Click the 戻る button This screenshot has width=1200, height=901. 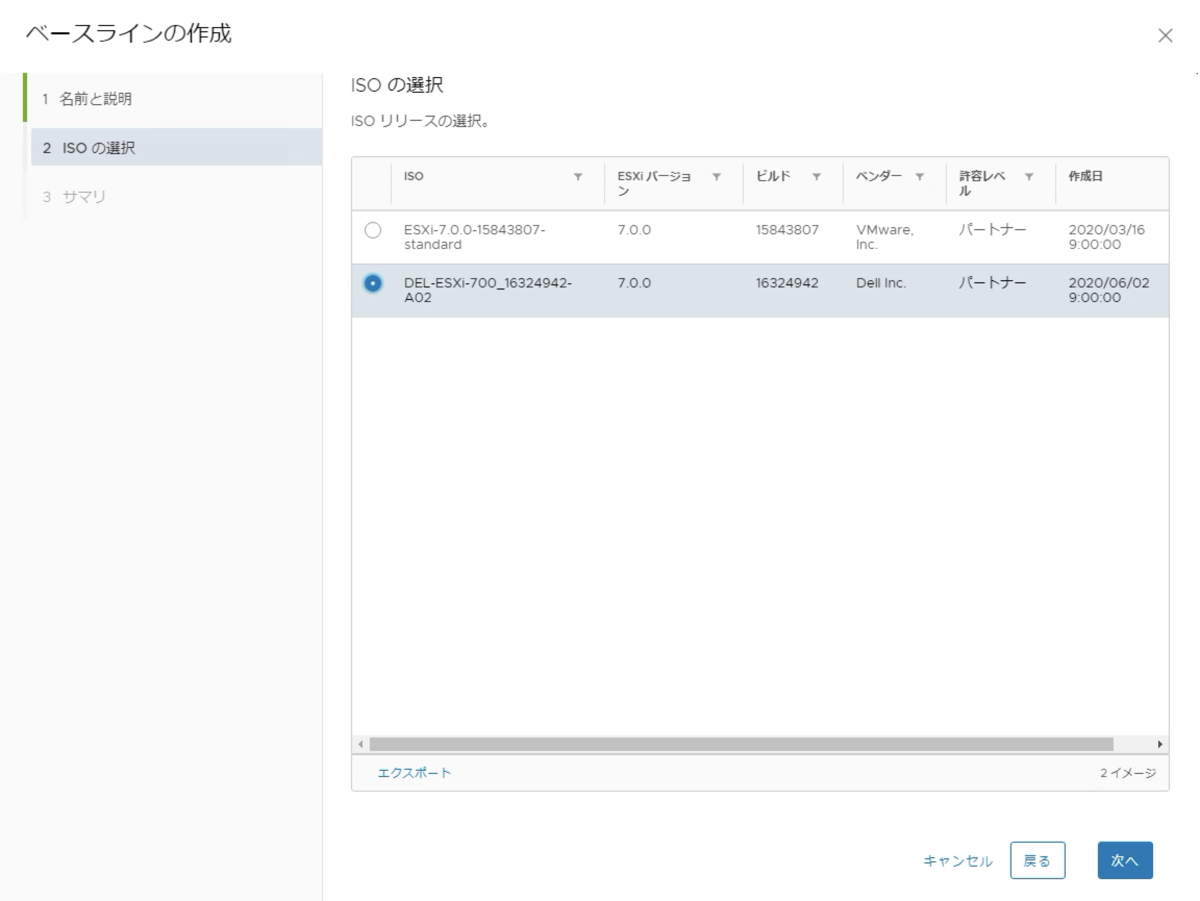click(x=1037, y=861)
